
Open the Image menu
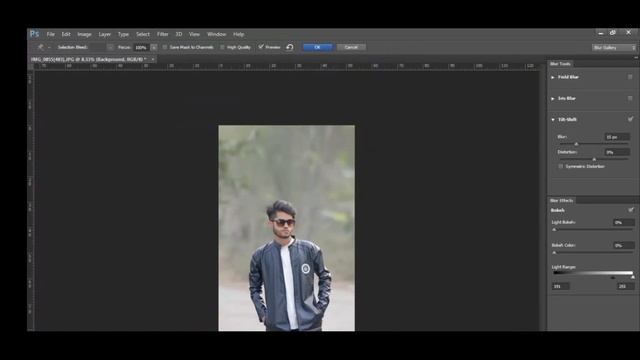84,34
